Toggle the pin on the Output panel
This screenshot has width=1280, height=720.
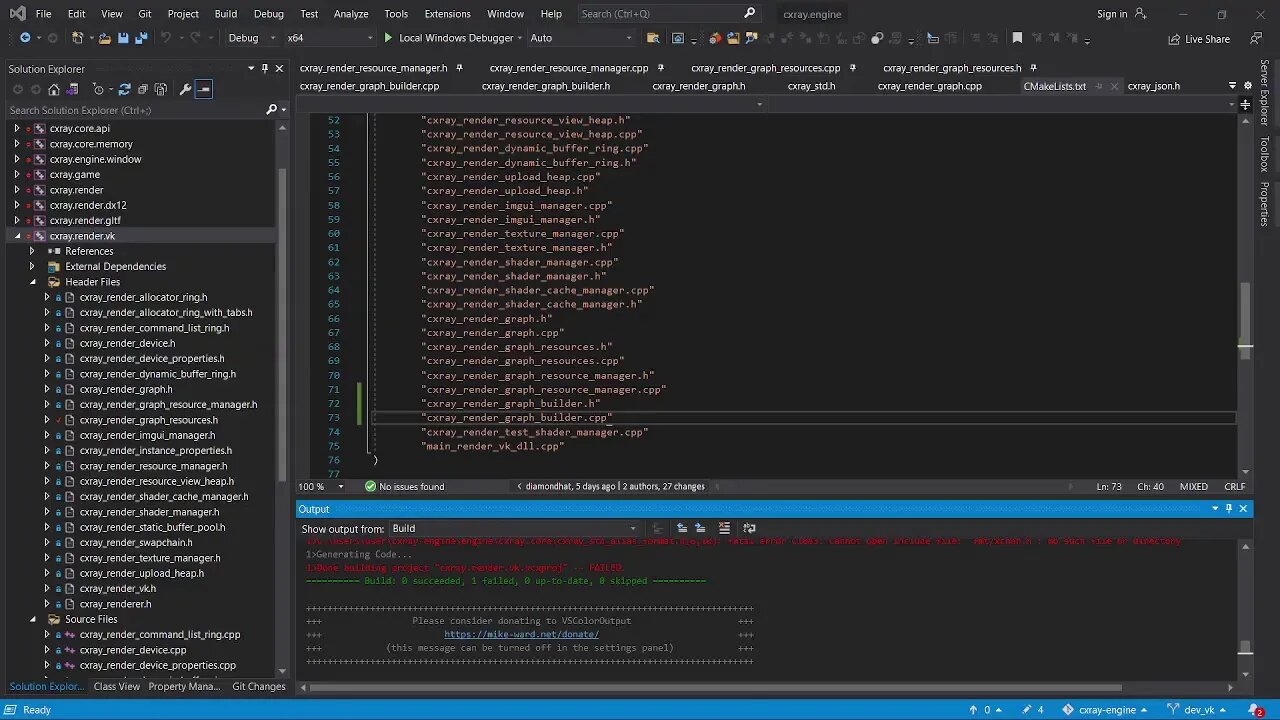click(1229, 508)
